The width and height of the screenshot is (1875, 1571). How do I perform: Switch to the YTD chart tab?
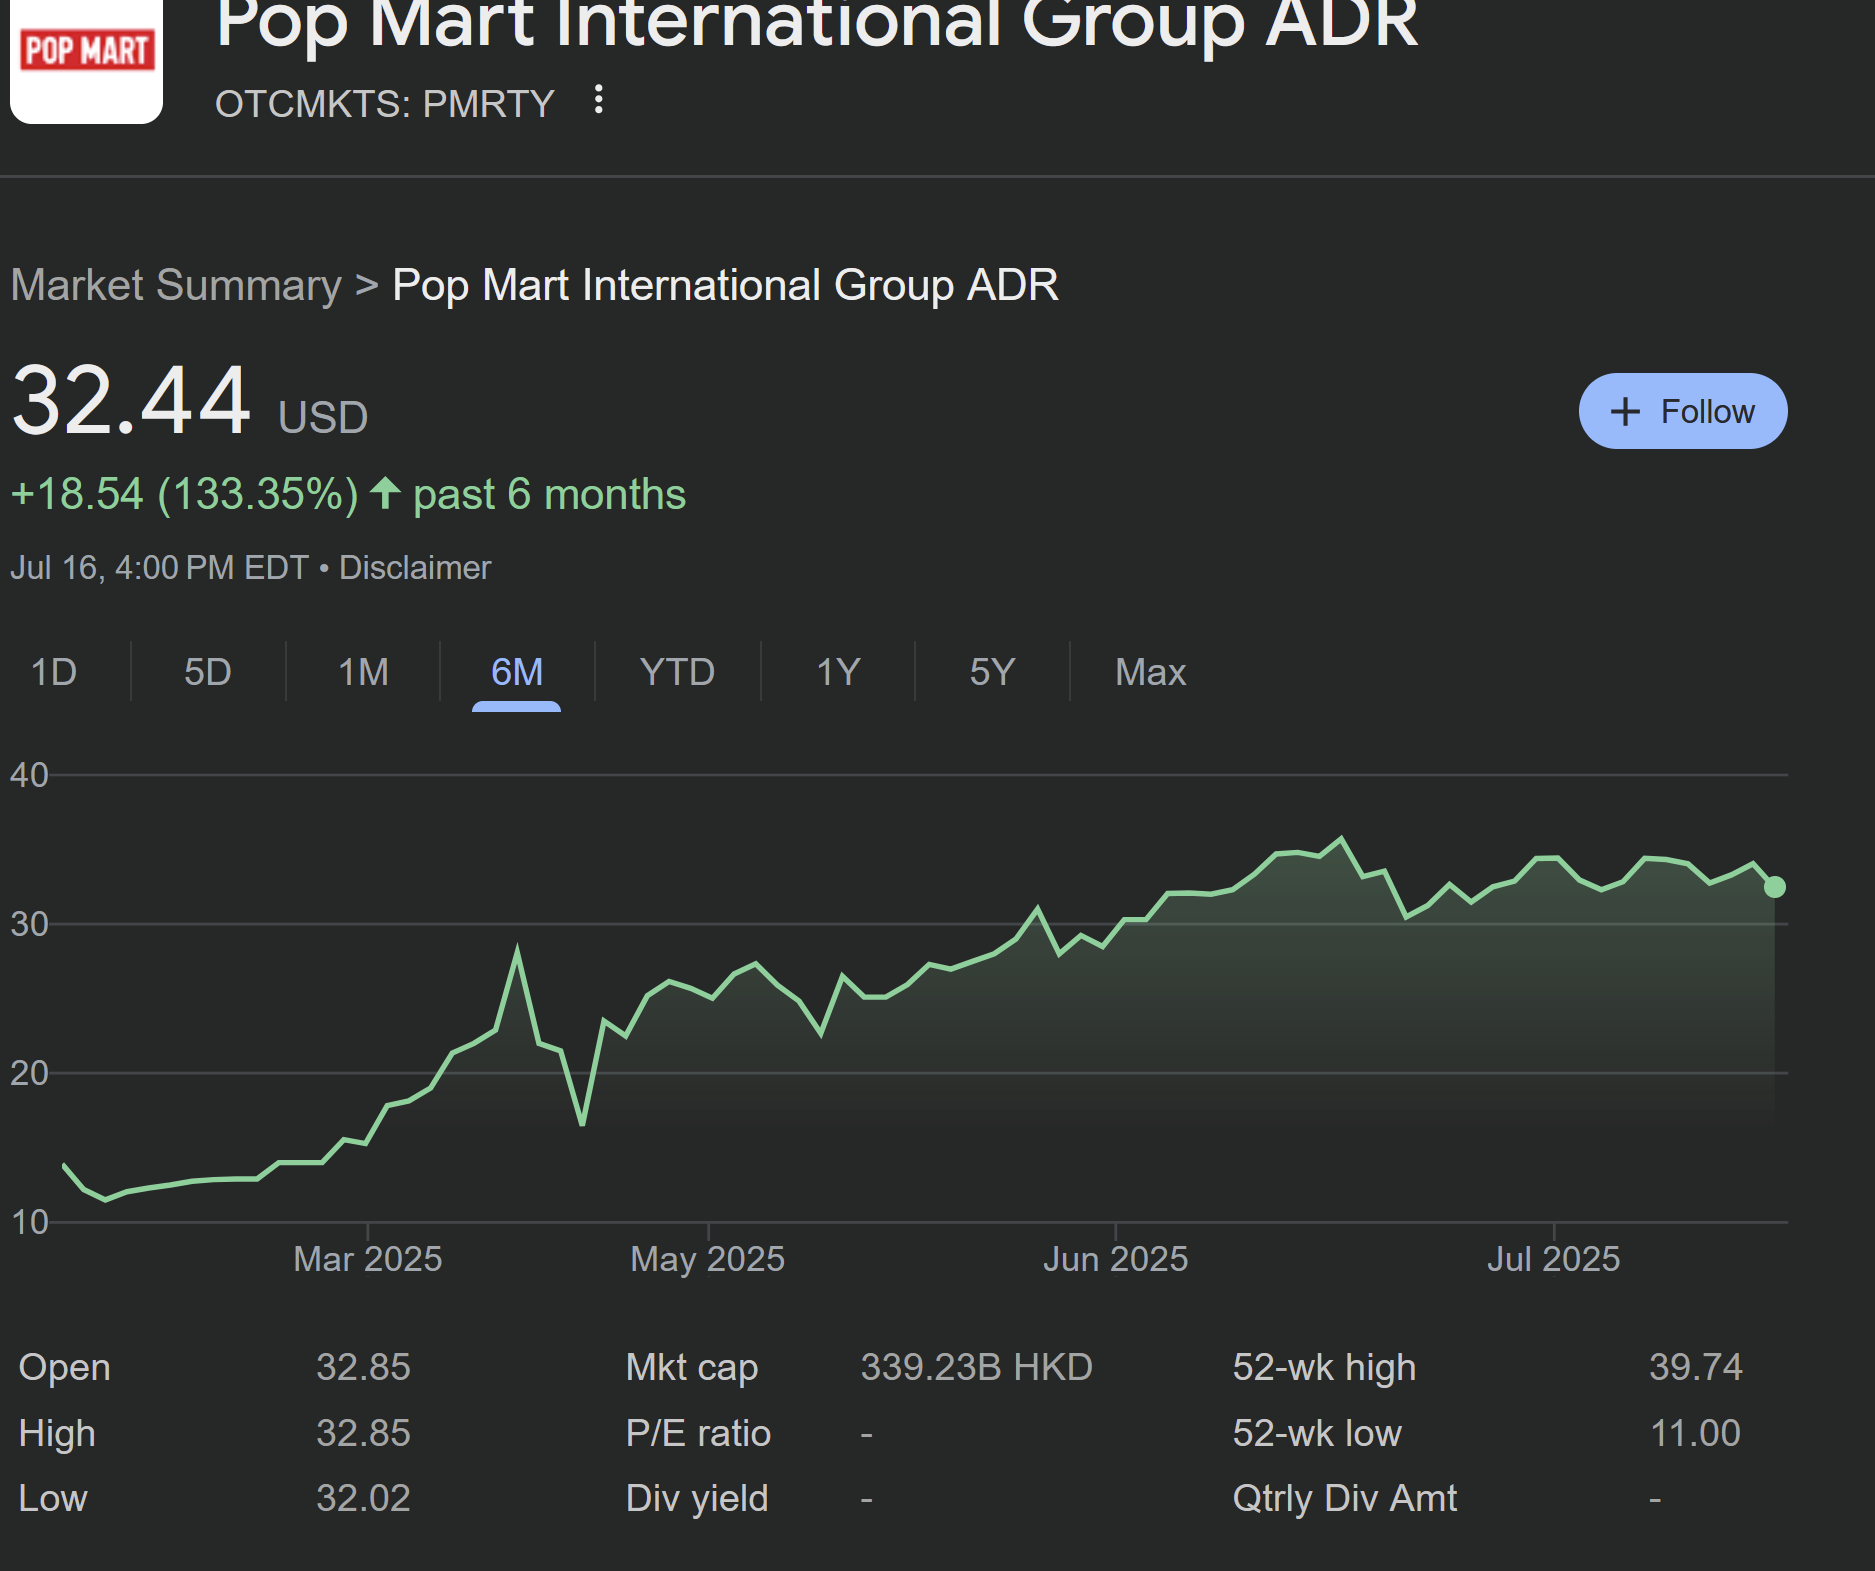pos(678,672)
